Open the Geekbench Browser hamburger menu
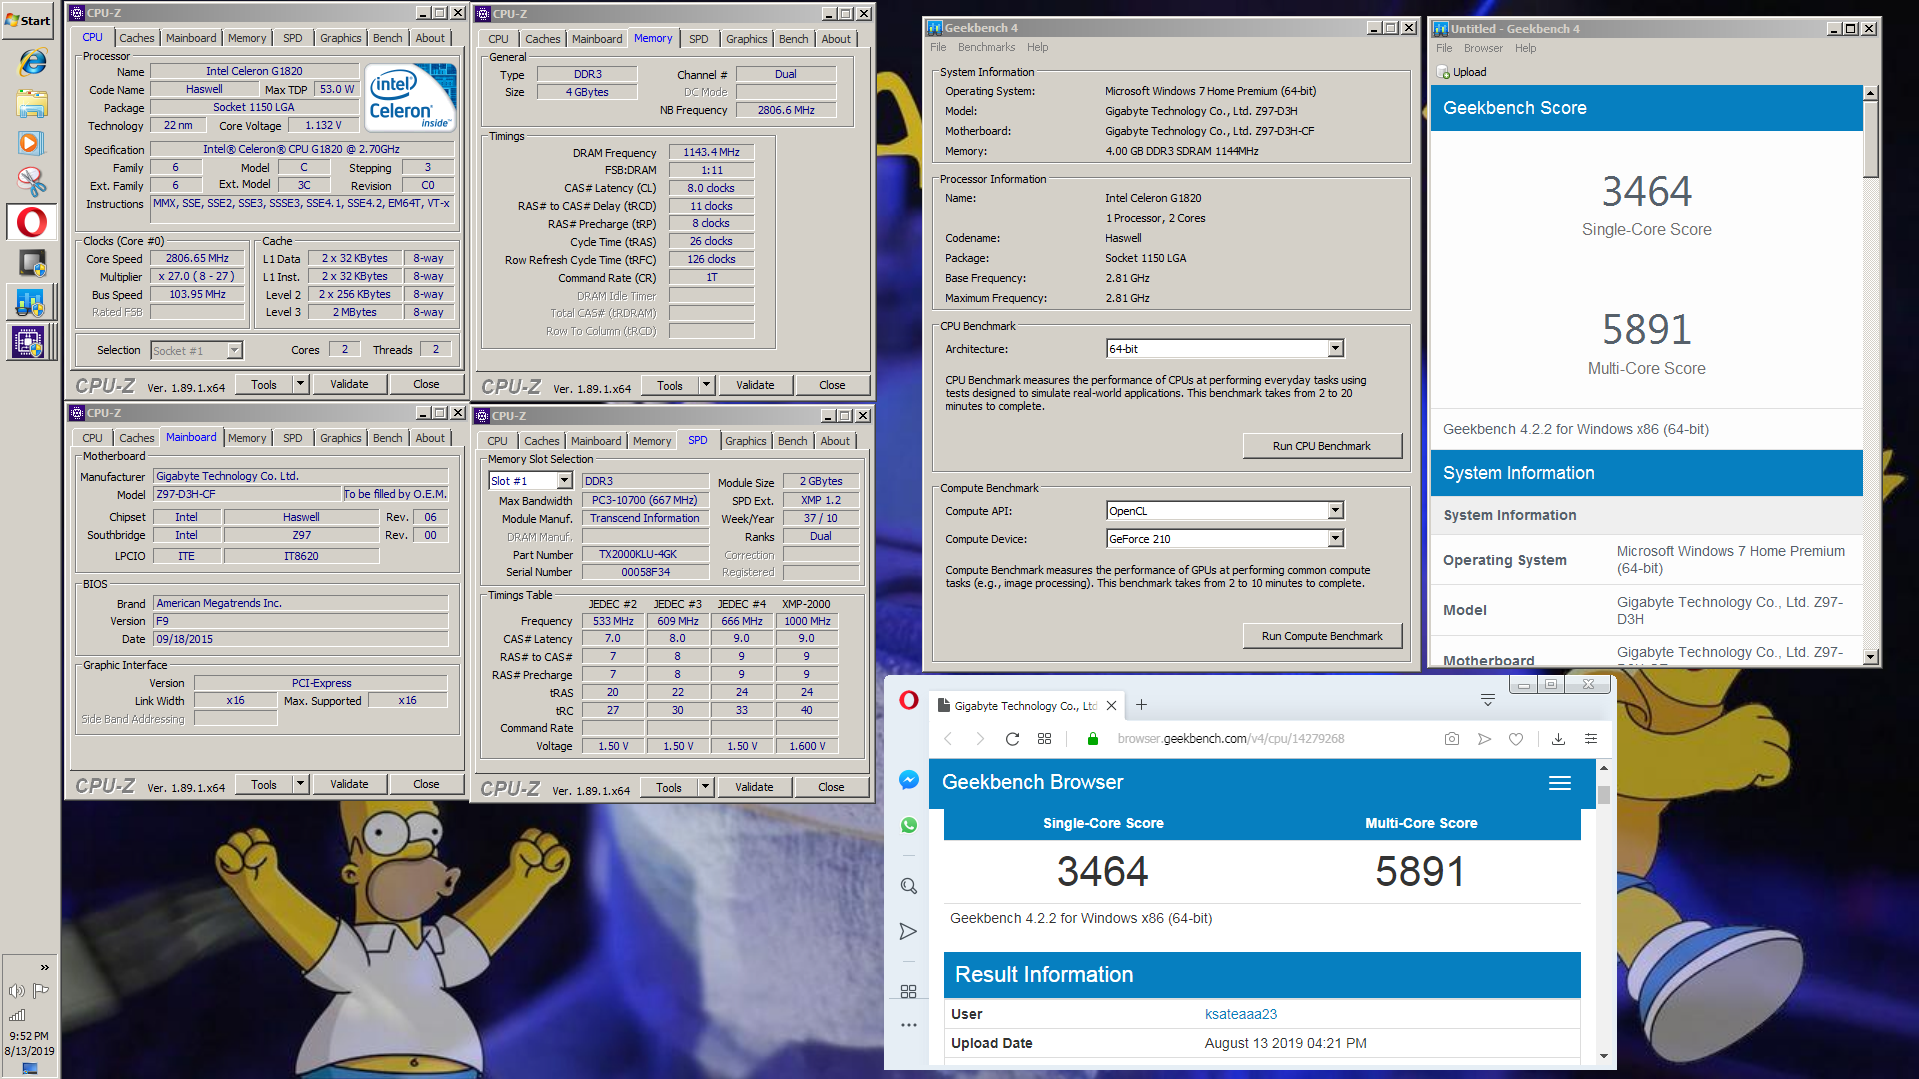Image resolution: width=1919 pixels, height=1079 pixels. (x=1560, y=783)
